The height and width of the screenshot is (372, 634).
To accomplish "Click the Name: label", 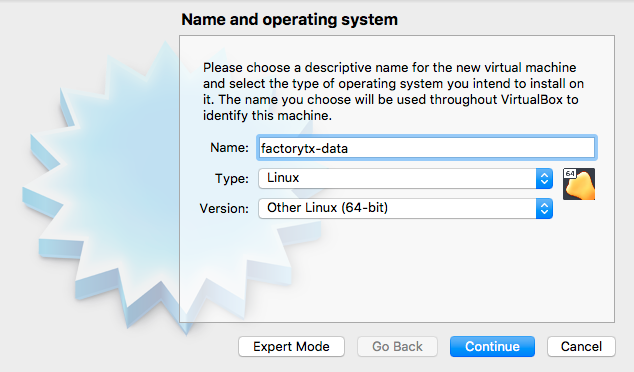I will 229,148.
